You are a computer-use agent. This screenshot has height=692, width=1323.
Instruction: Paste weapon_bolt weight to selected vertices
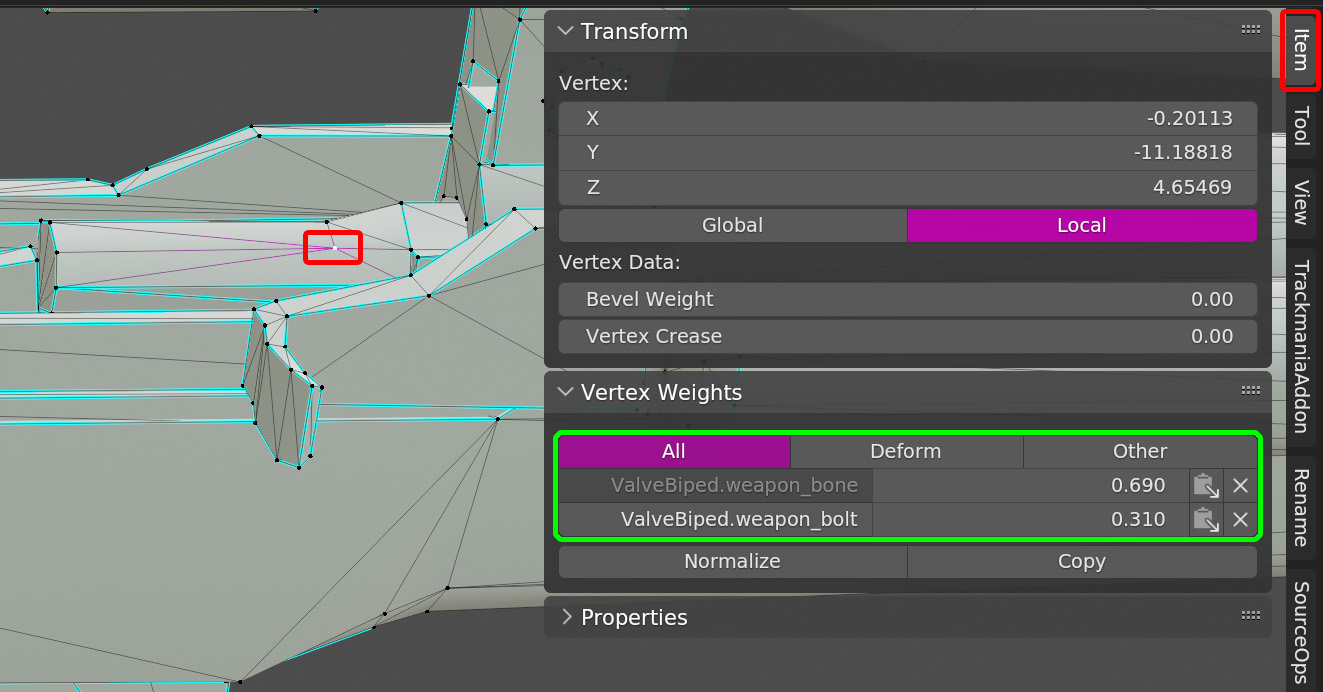1206,520
